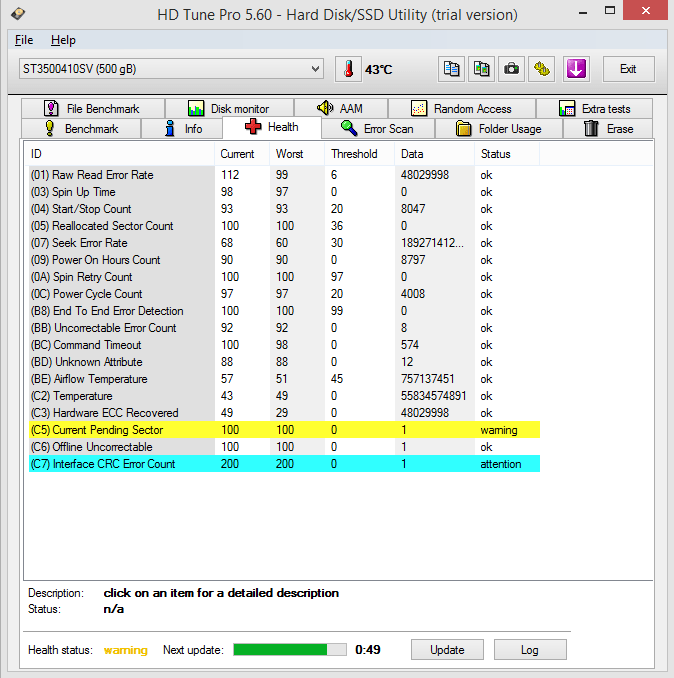Maximize the HD Tune Pro window

tap(610, 11)
